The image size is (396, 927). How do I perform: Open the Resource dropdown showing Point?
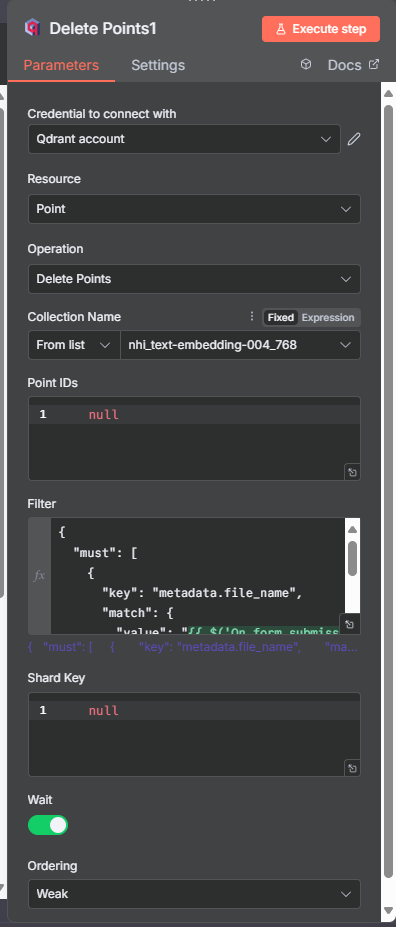(x=194, y=209)
